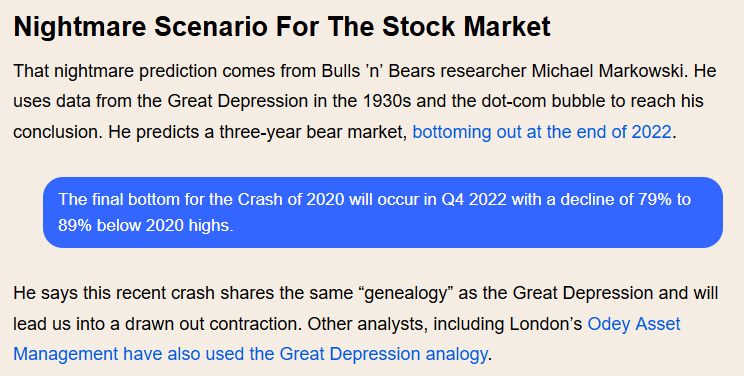The width and height of the screenshot is (744, 376).
Task: Click the blue quote box about Crash of 2020
Action: (383, 212)
